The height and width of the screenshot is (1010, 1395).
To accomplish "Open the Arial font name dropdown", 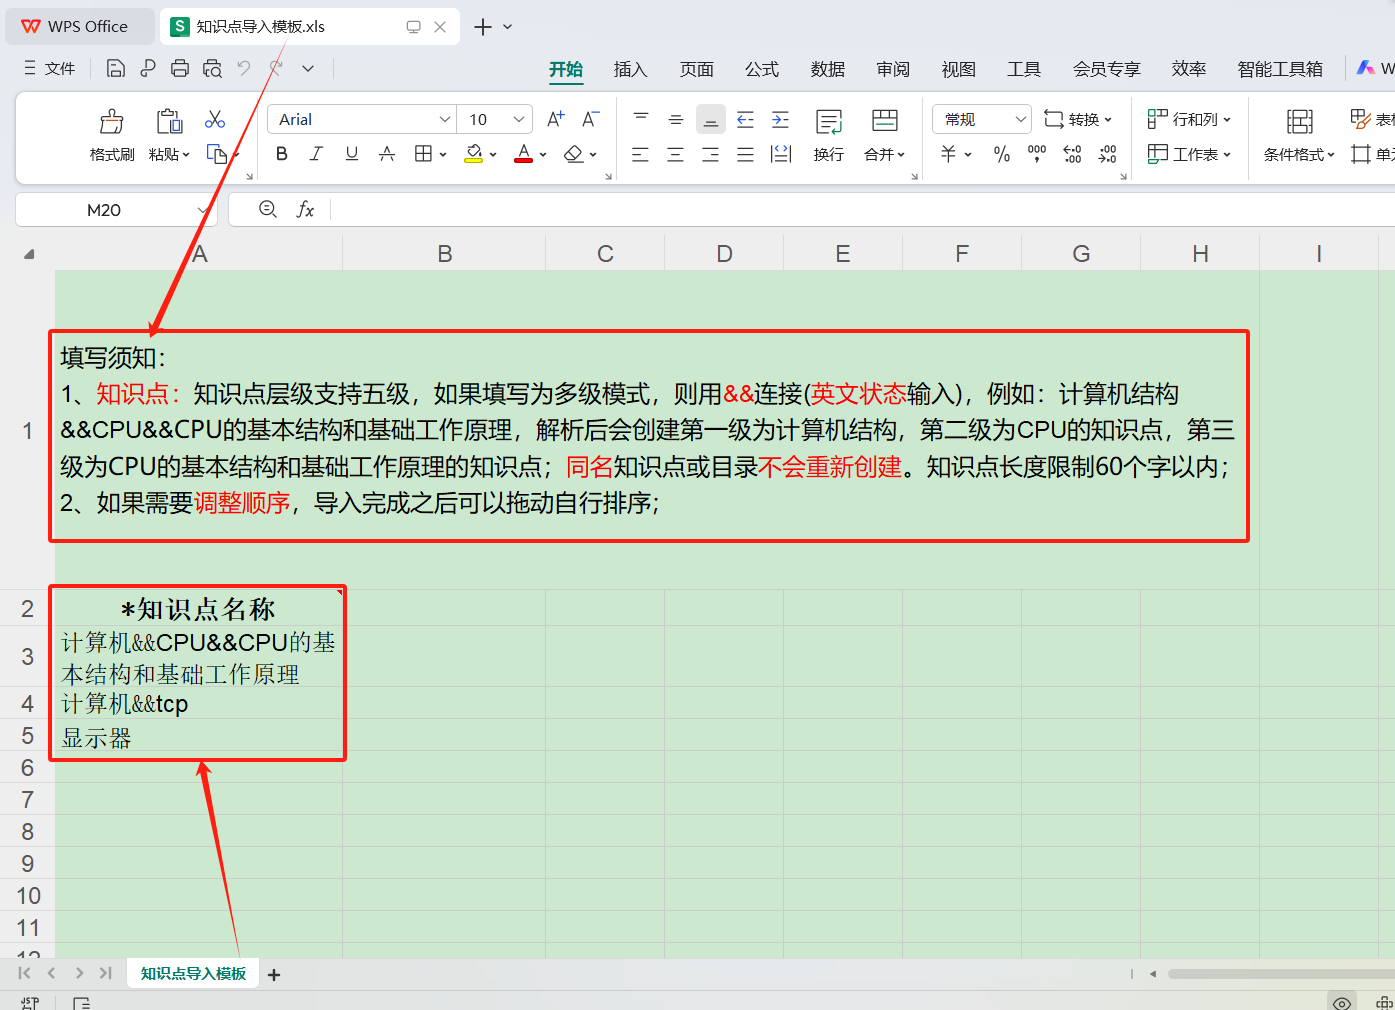I will (x=444, y=118).
